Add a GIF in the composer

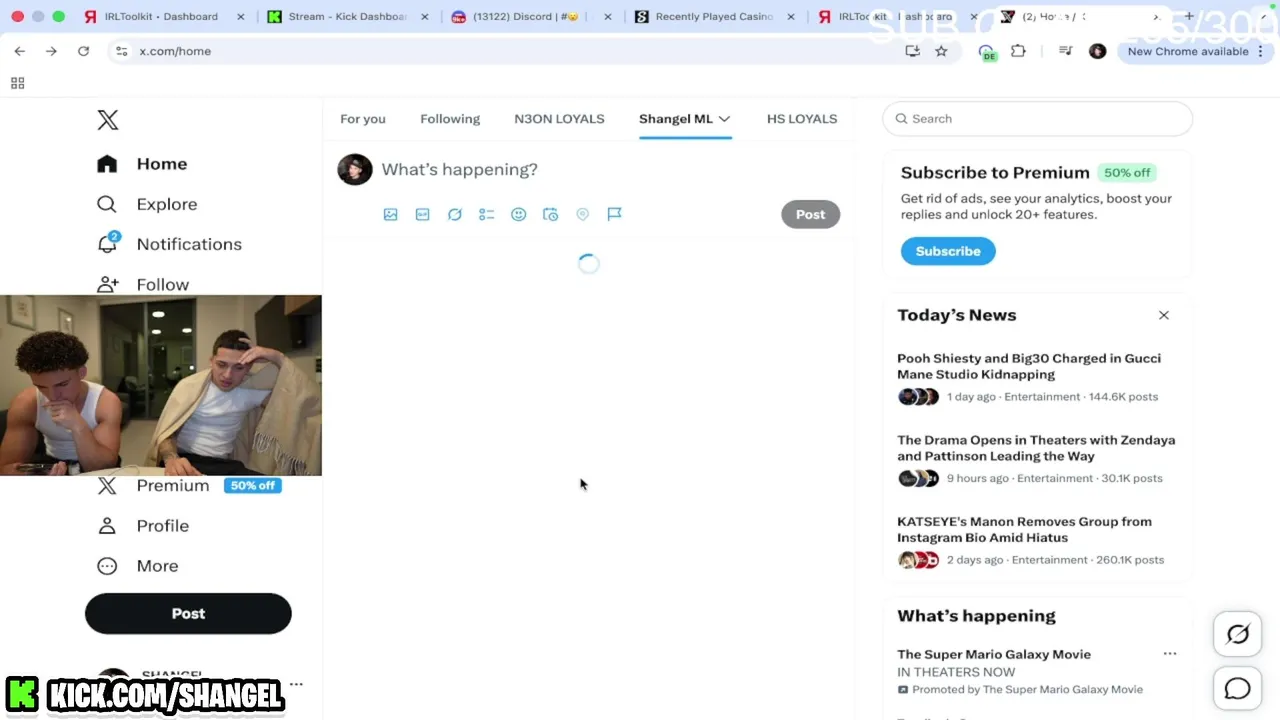(423, 214)
